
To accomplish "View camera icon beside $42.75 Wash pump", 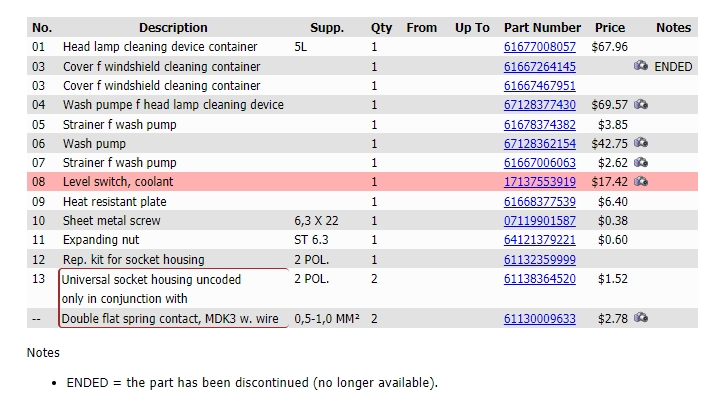I will point(640,143).
